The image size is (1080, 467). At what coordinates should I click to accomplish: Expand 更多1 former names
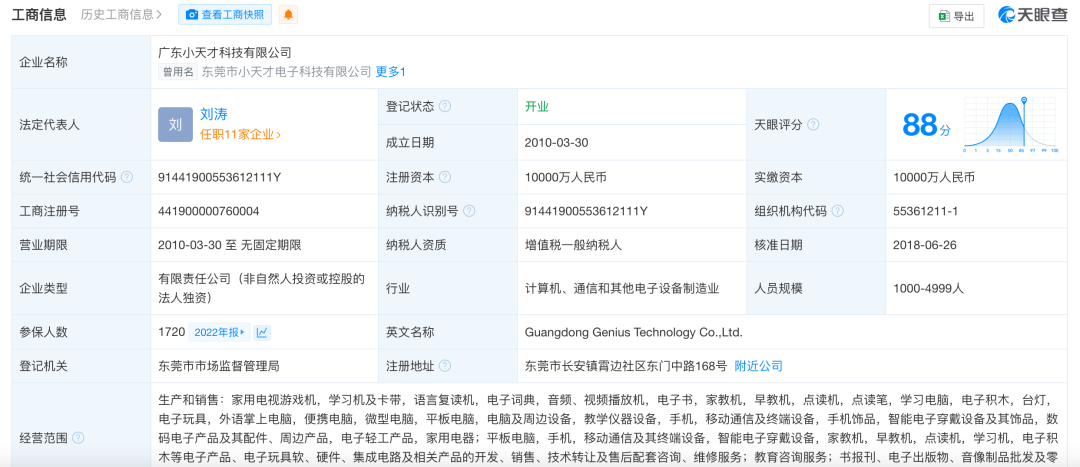pos(391,72)
